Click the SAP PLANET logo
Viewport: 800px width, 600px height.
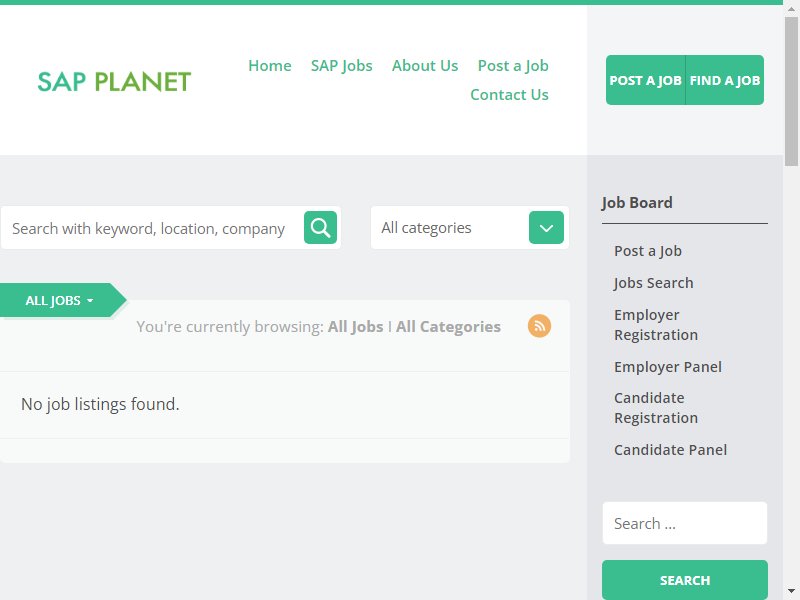[114, 82]
